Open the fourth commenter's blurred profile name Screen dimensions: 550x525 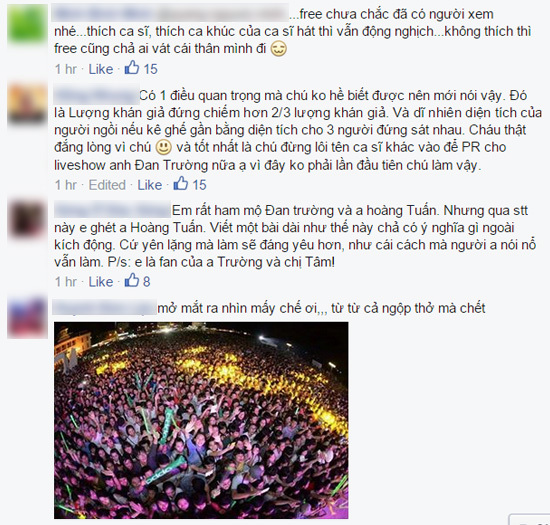(x=104, y=308)
